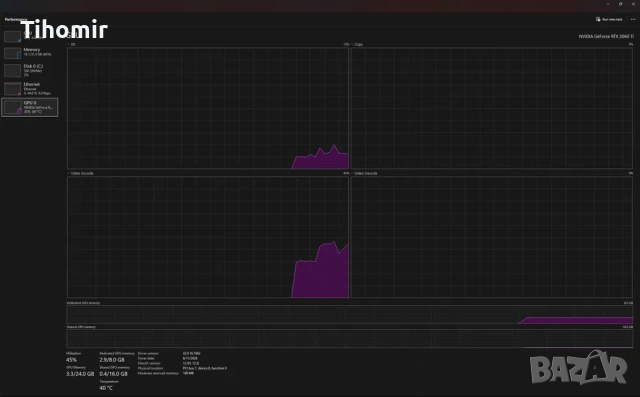Select Disk 0 (C:) in the sidebar
The image size is (640, 397).
point(29,70)
